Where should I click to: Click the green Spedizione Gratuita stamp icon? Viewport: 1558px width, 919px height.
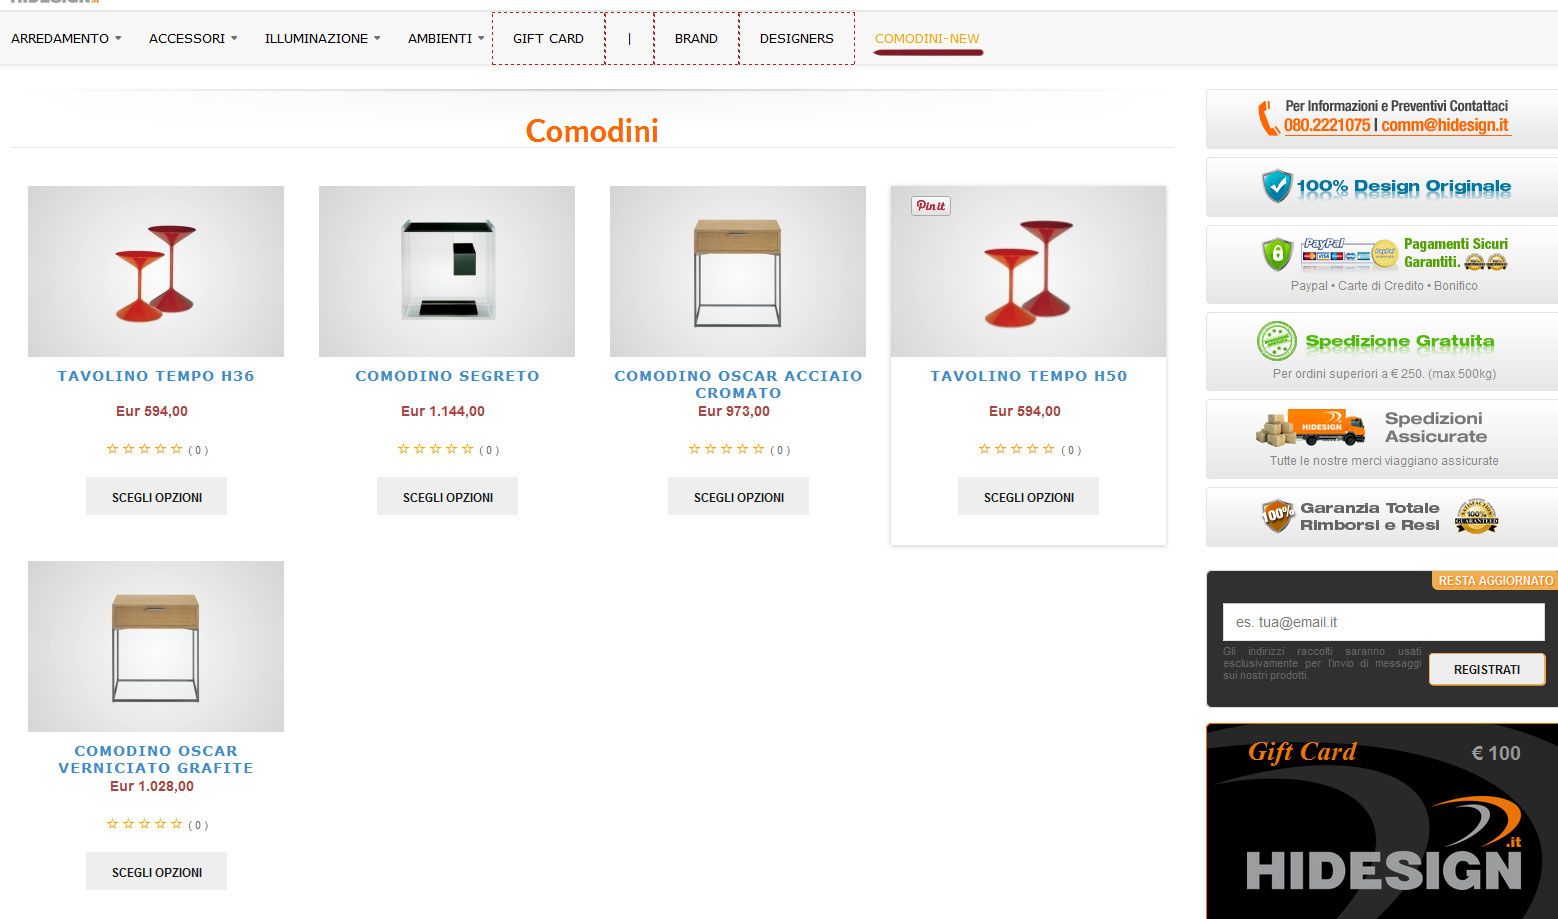(1277, 342)
